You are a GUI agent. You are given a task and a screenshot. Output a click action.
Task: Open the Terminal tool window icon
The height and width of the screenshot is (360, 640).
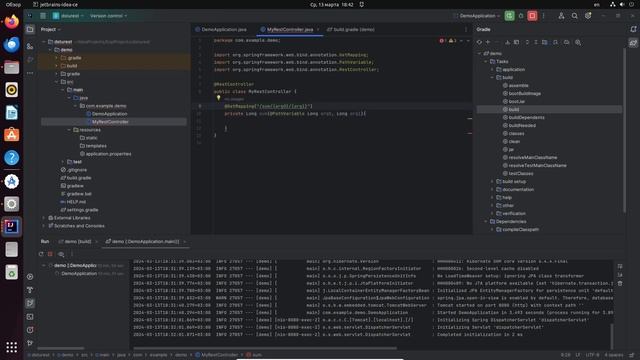click(30, 317)
